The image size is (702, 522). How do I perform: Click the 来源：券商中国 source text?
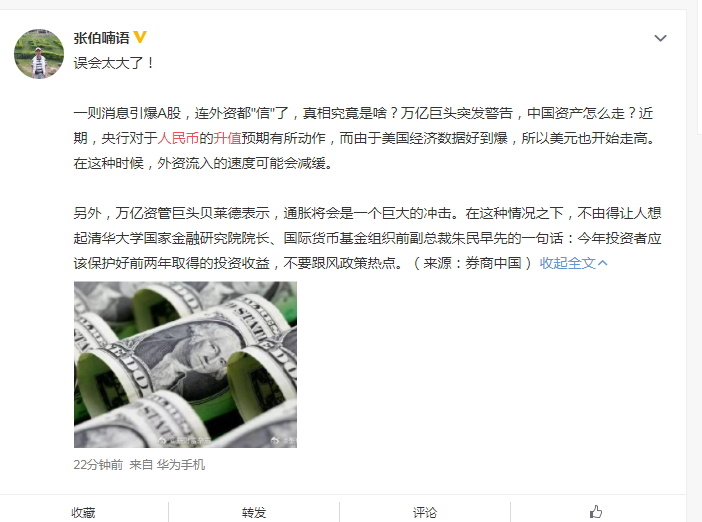pyautogui.click(x=472, y=263)
